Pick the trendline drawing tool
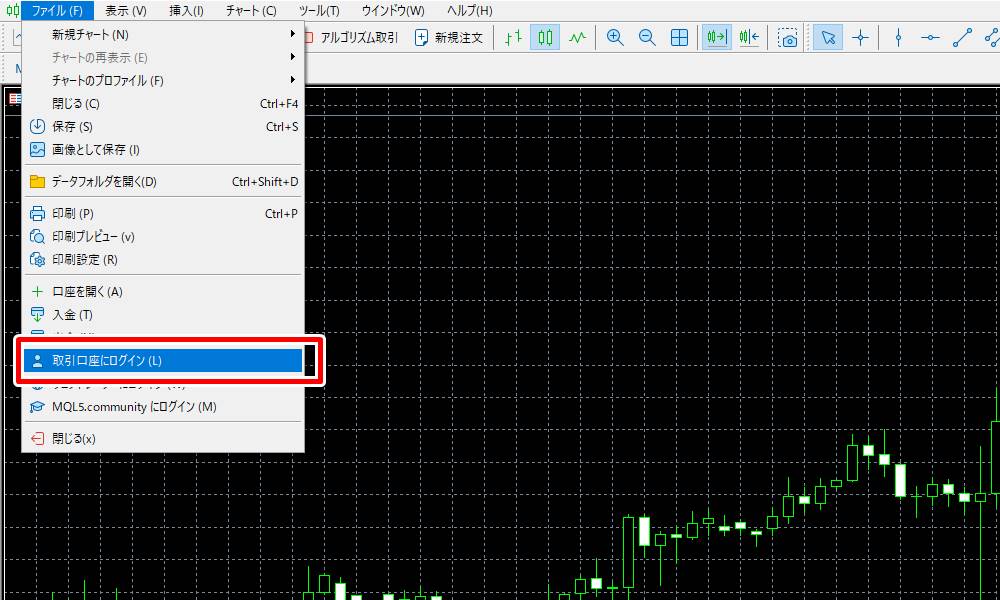This screenshot has width=1000, height=600. pos(962,38)
